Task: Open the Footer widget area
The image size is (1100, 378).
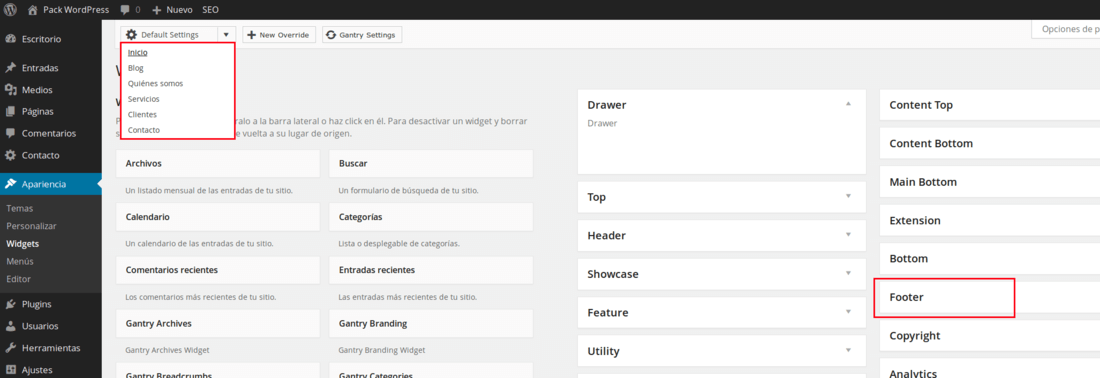Action: click(989, 297)
